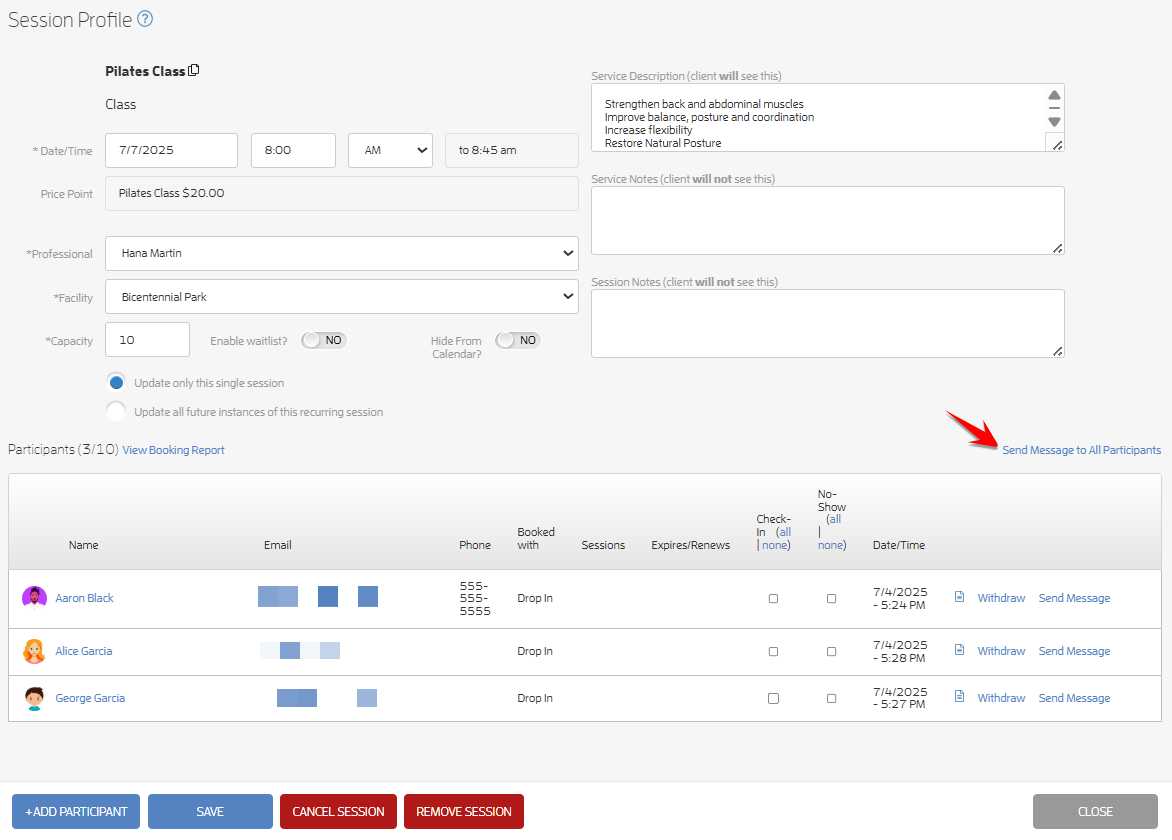Select Update only this single session
Image resolution: width=1172 pixels, height=840 pixels.
(116, 383)
